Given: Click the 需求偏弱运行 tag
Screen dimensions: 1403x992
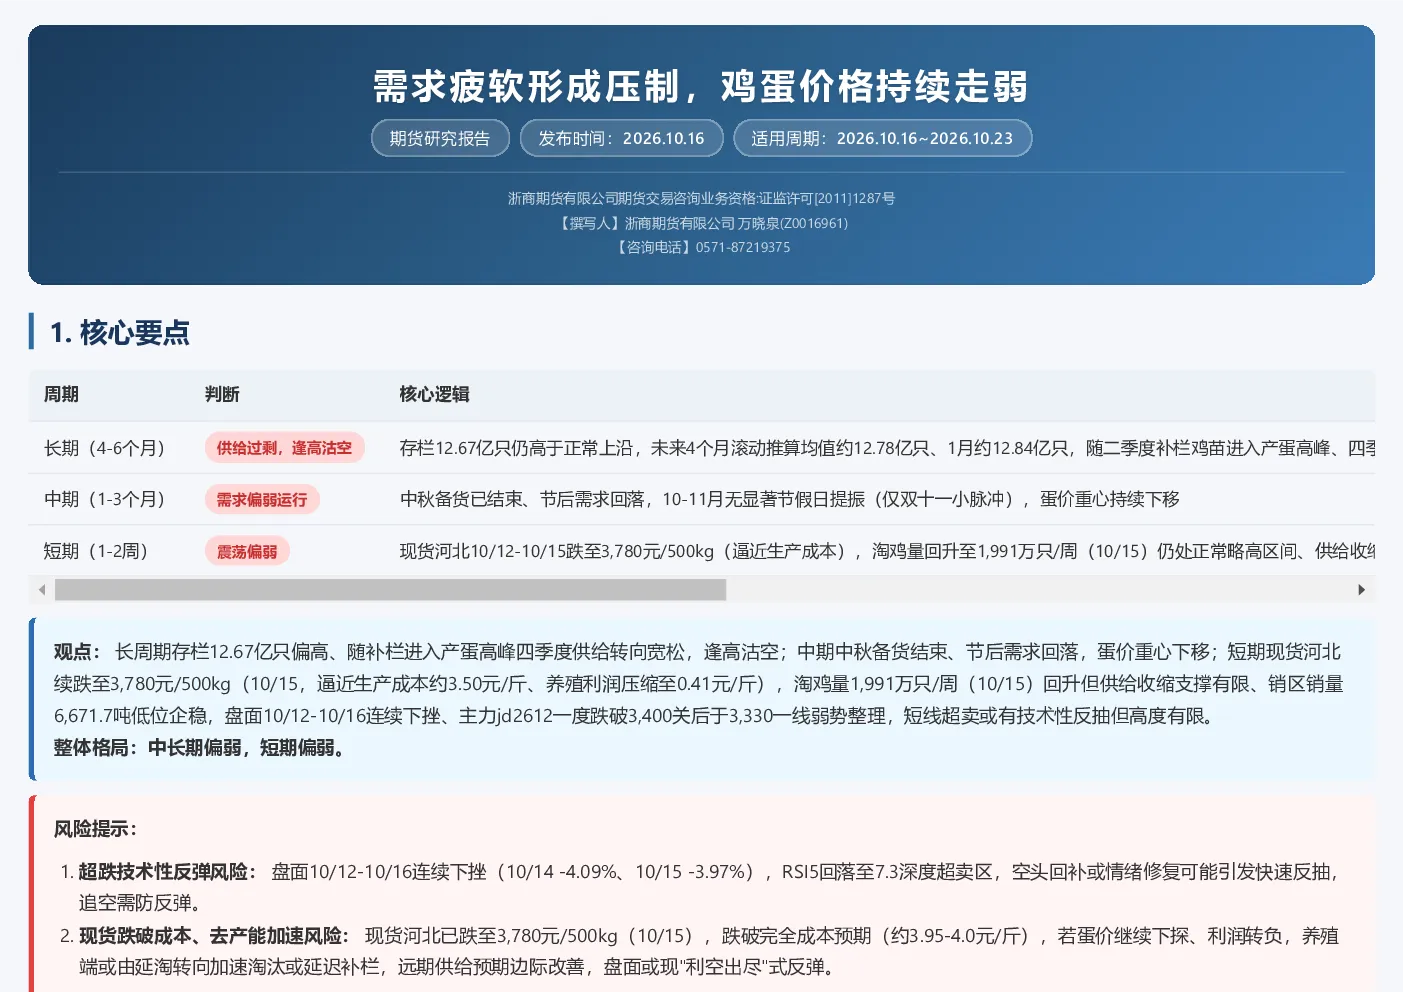Looking at the screenshot, I should (x=262, y=499).
